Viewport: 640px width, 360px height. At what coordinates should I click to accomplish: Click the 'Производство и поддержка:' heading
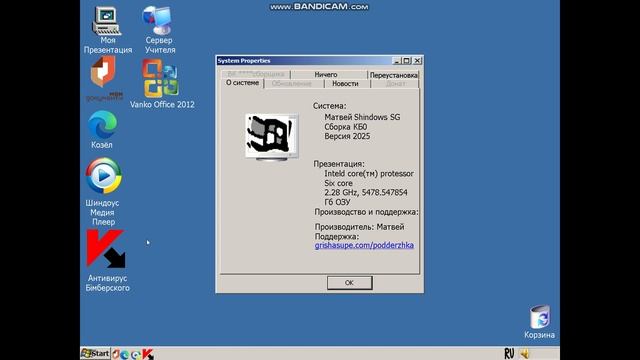pyautogui.click(x=366, y=212)
